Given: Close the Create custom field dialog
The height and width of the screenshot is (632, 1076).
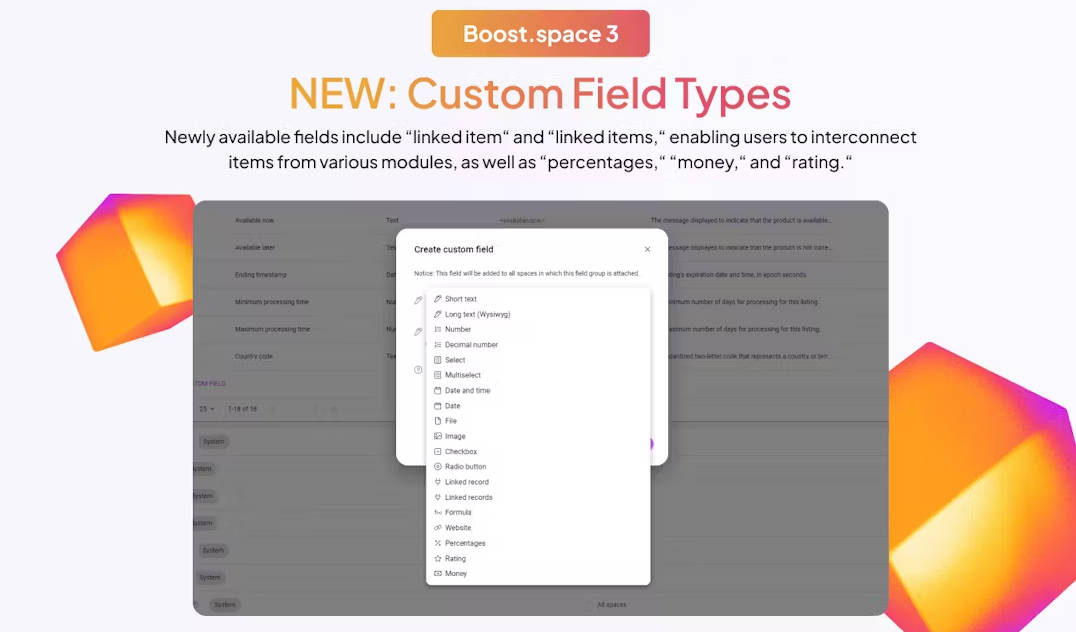Looking at the screenshot, I should (647, 250).
